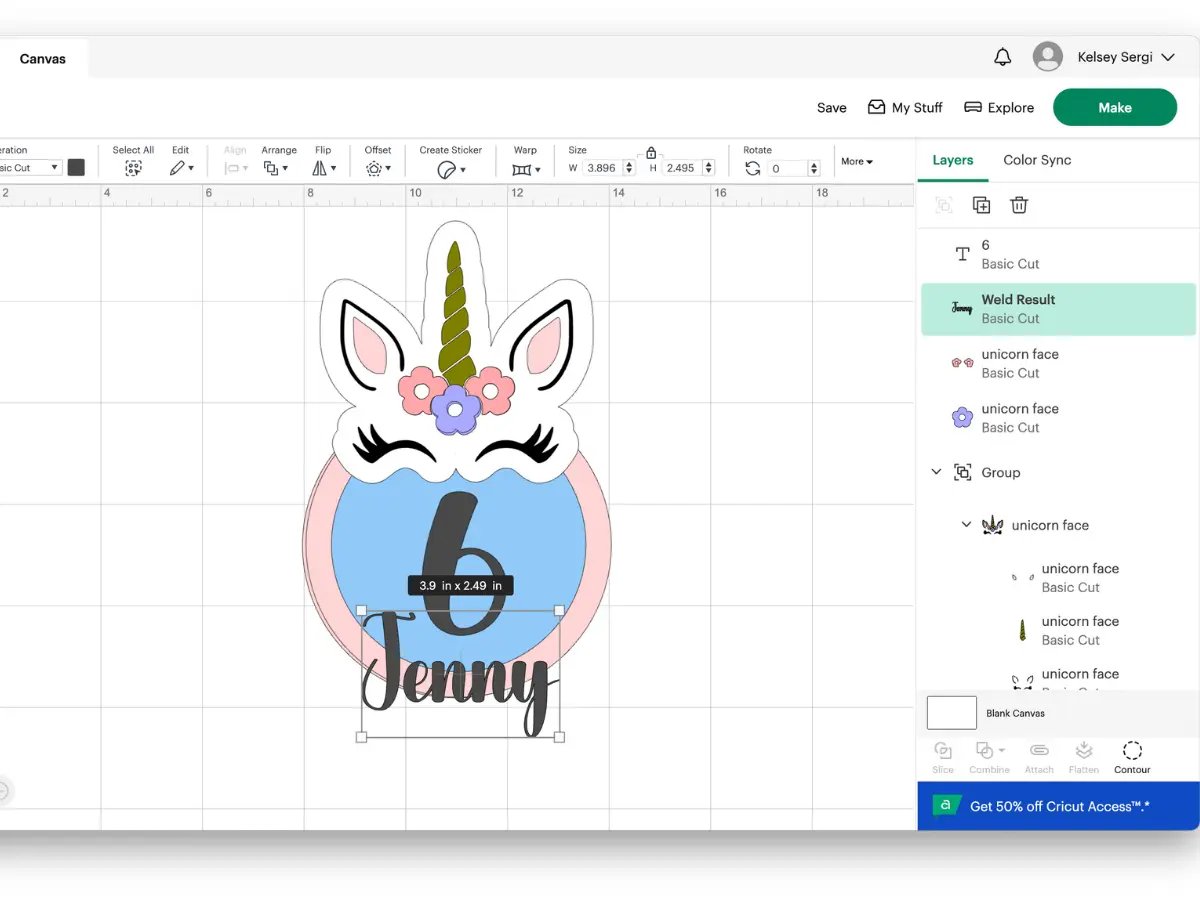The height and width of the screenshot is (900, 1200).
Task: Click the Contour tool
Action: 1132,757
